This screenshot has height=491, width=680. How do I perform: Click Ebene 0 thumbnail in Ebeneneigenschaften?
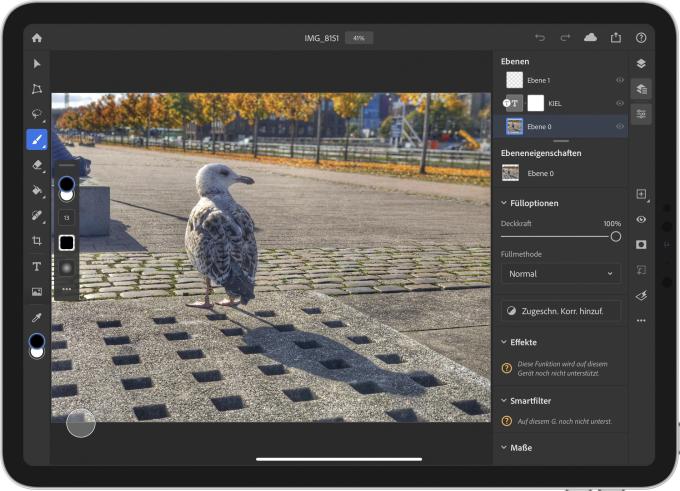[510, 173]
